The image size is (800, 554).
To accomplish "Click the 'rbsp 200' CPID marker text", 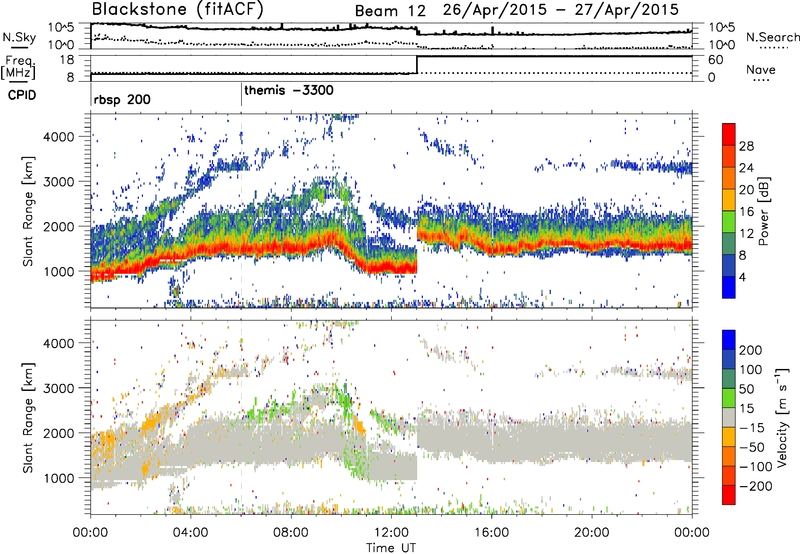I will (x=122, y=99).
